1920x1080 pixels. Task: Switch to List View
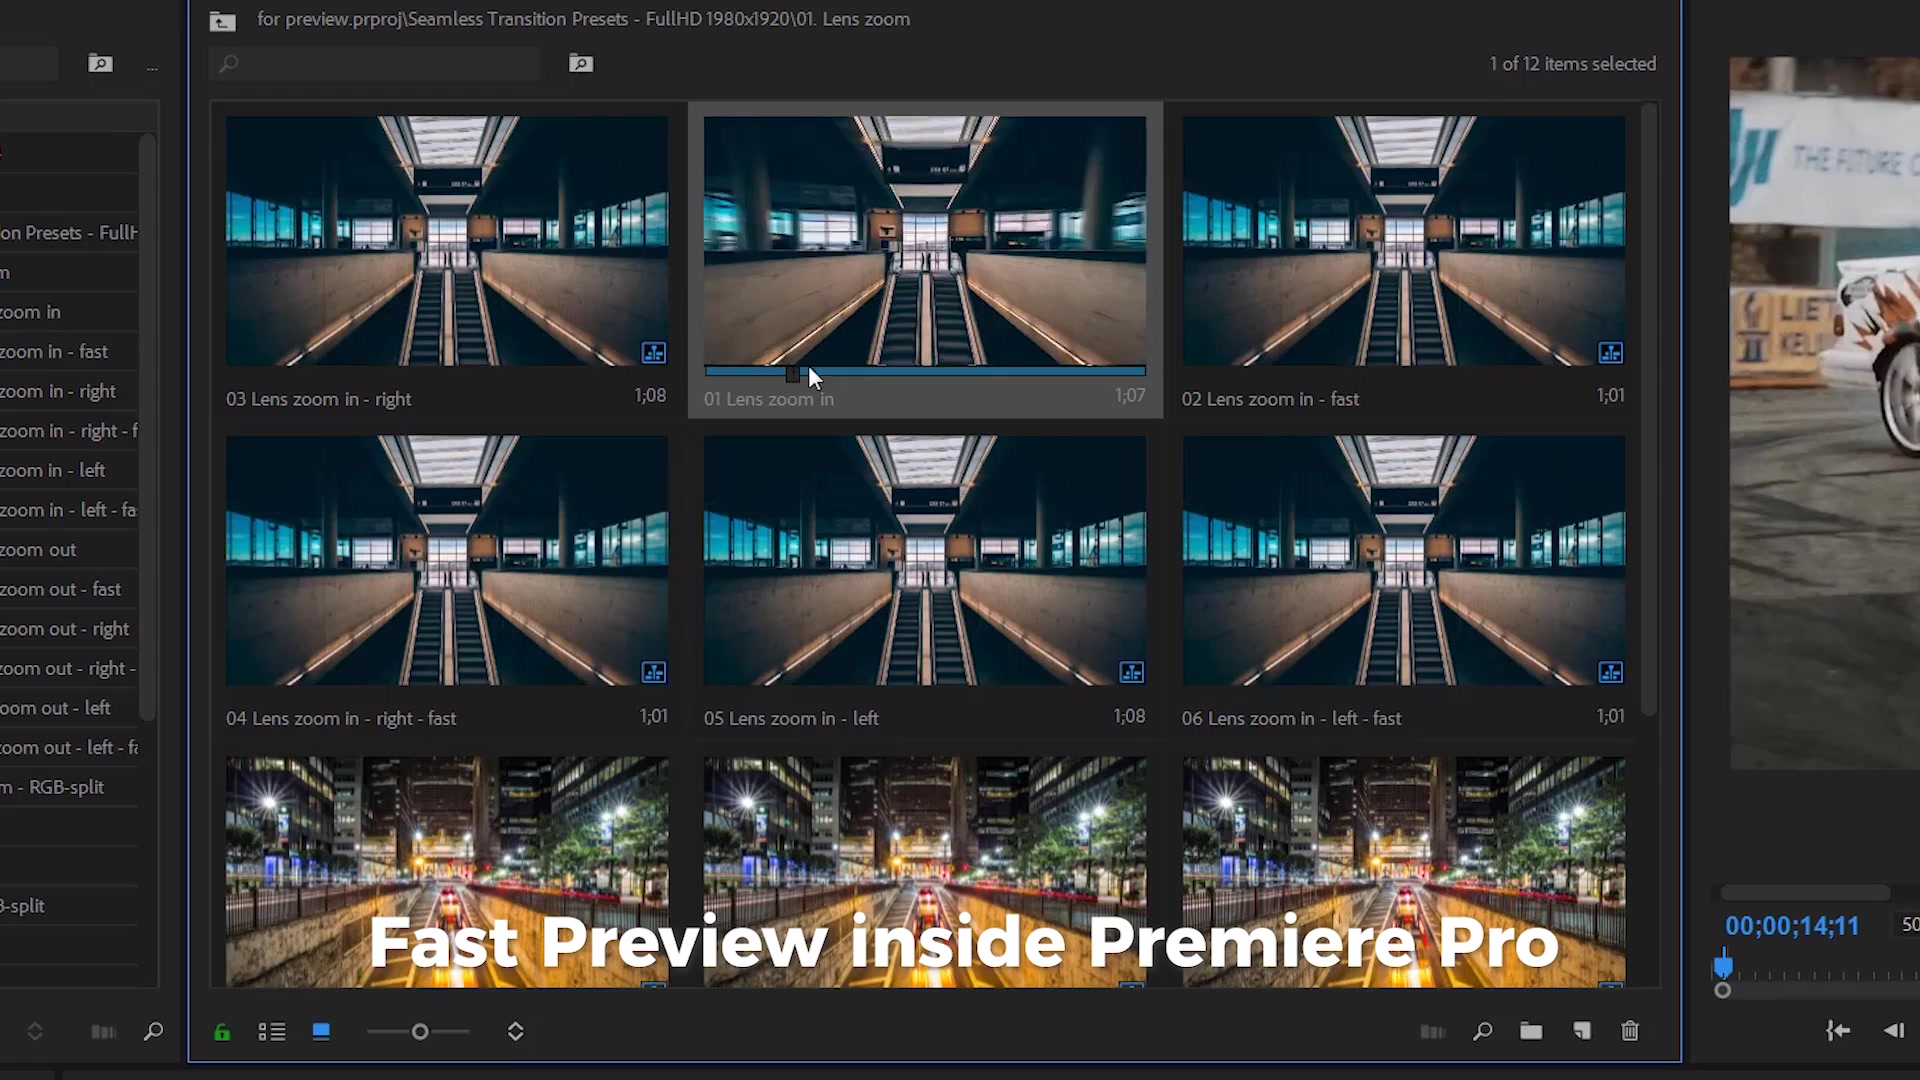point(272,1032)
